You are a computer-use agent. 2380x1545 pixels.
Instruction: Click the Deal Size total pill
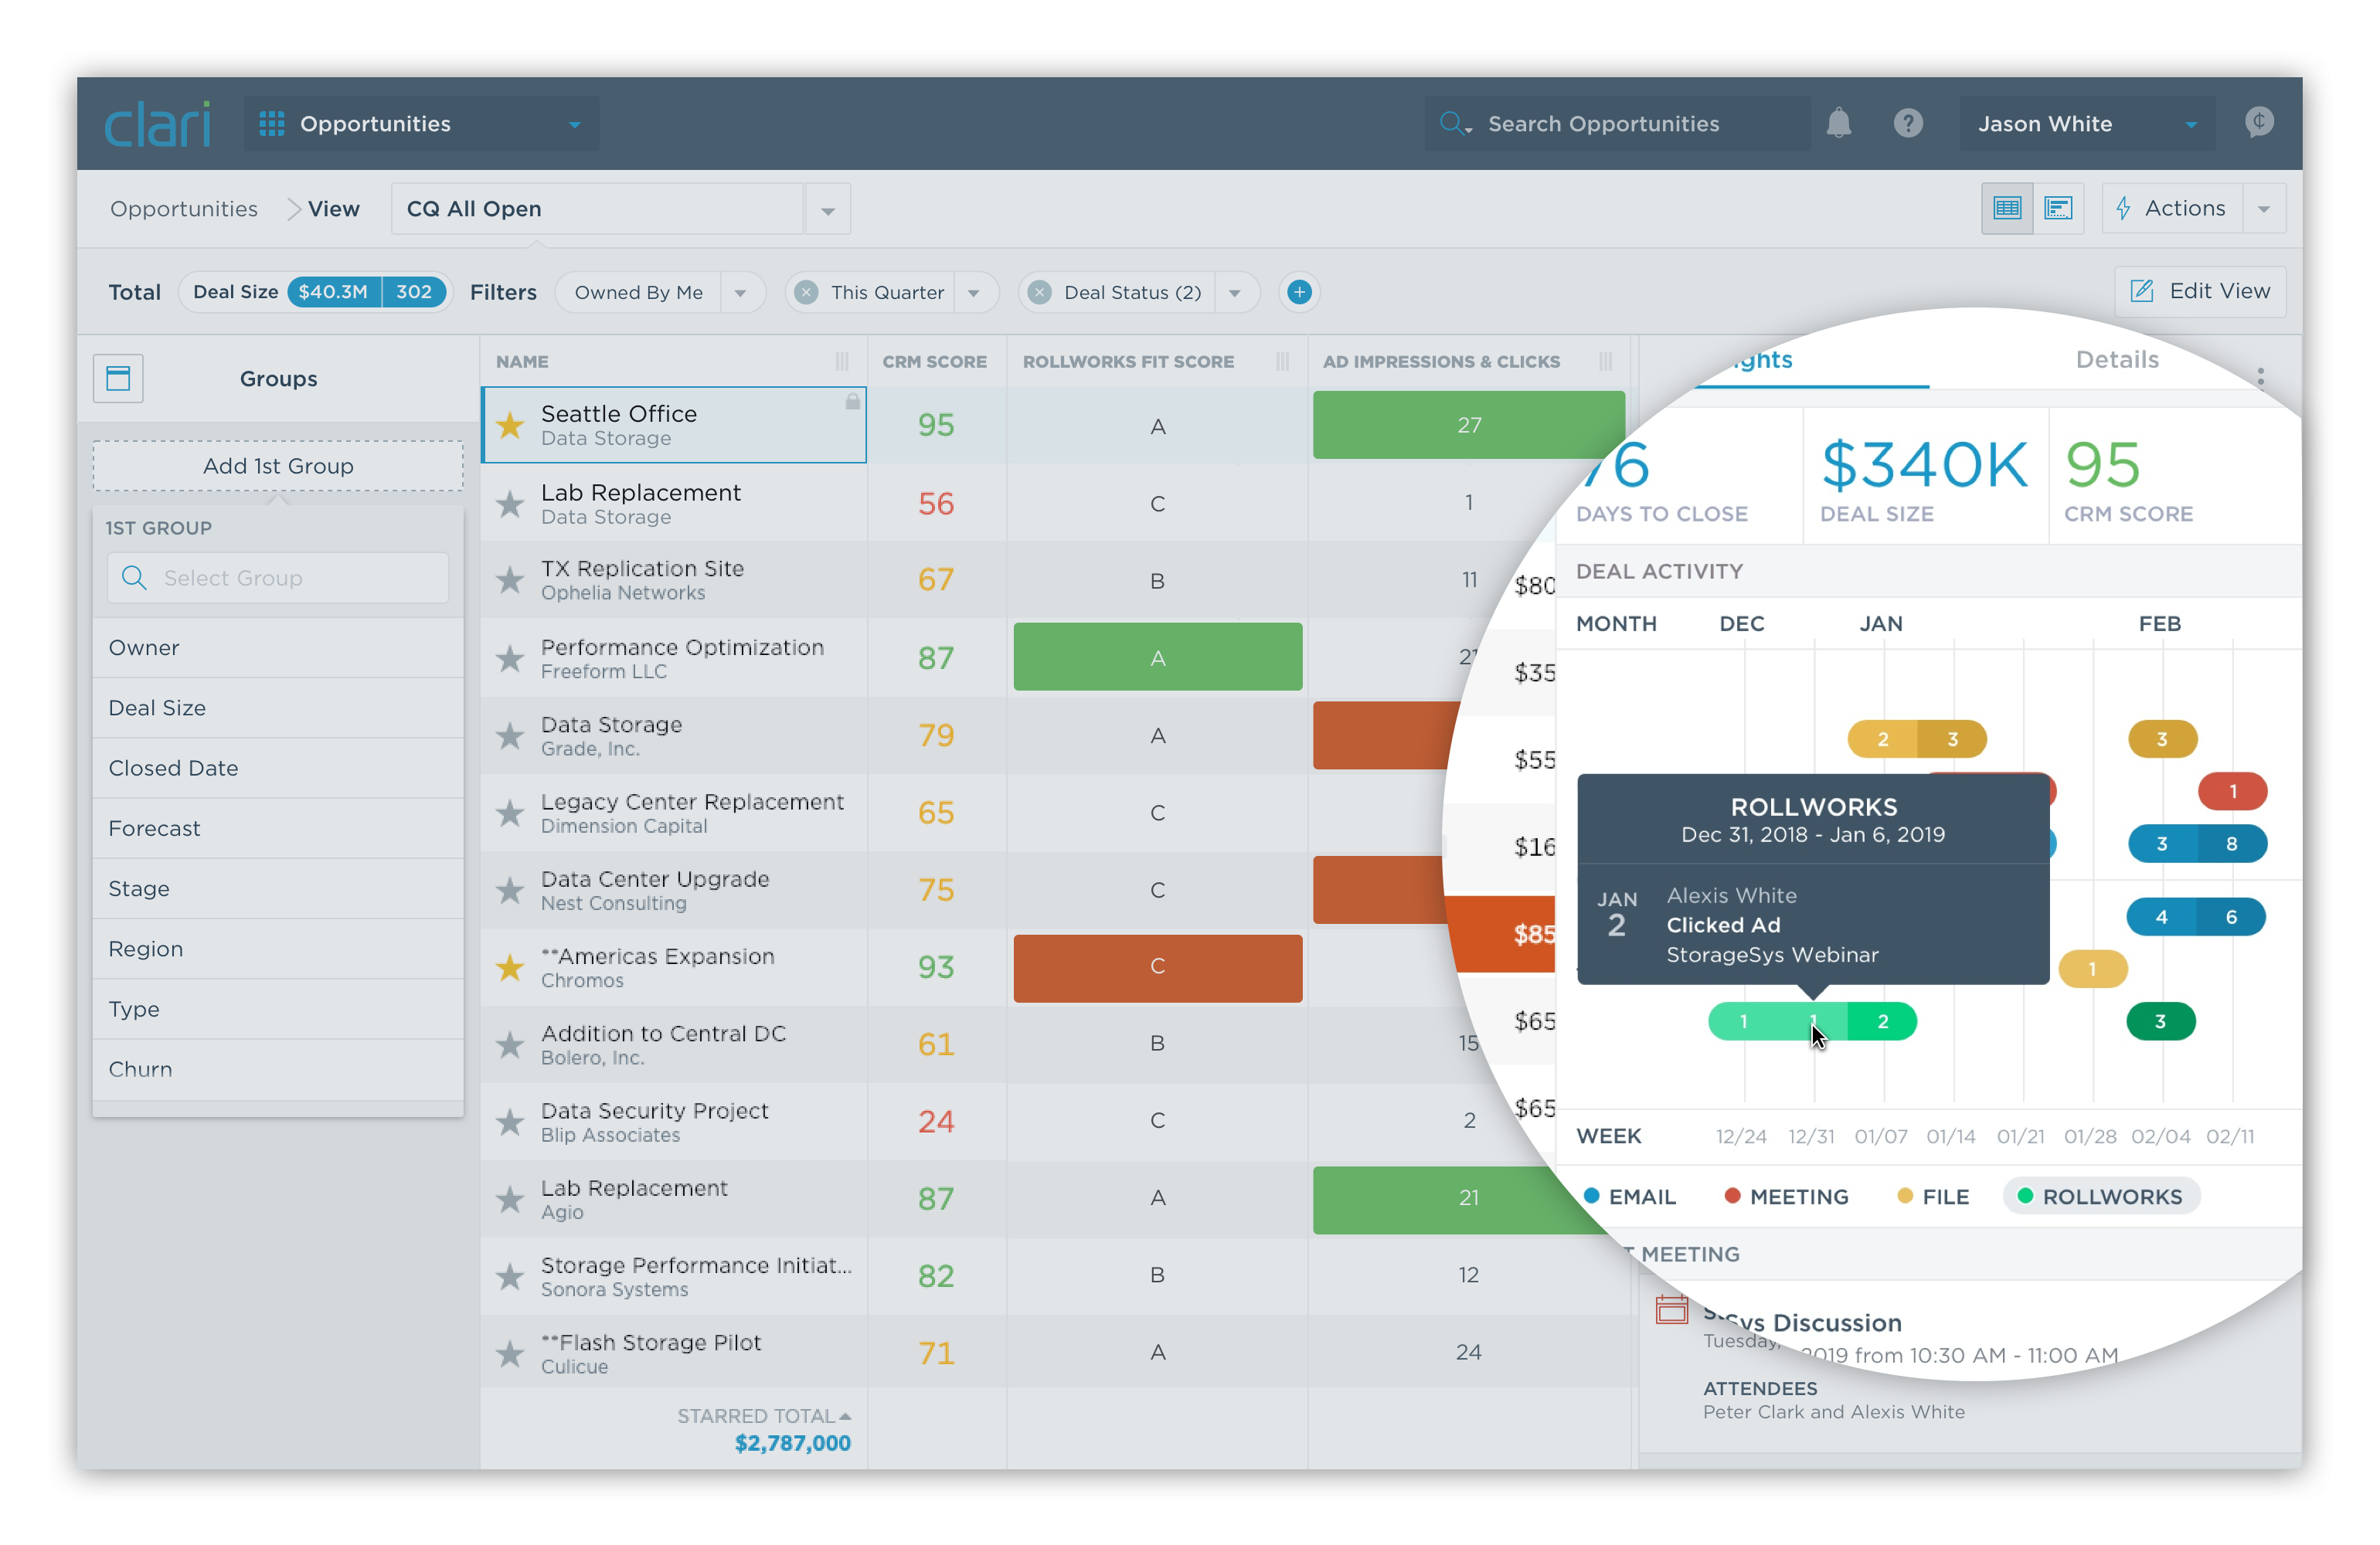click(x=315, y=292)
